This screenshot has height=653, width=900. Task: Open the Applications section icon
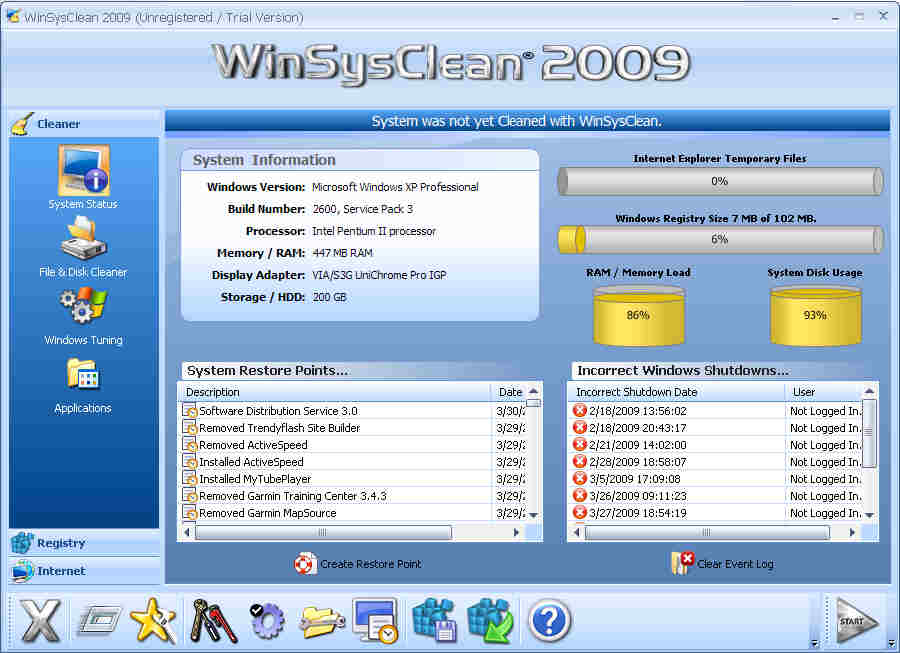pyautogui.click(x=83, y=376)
